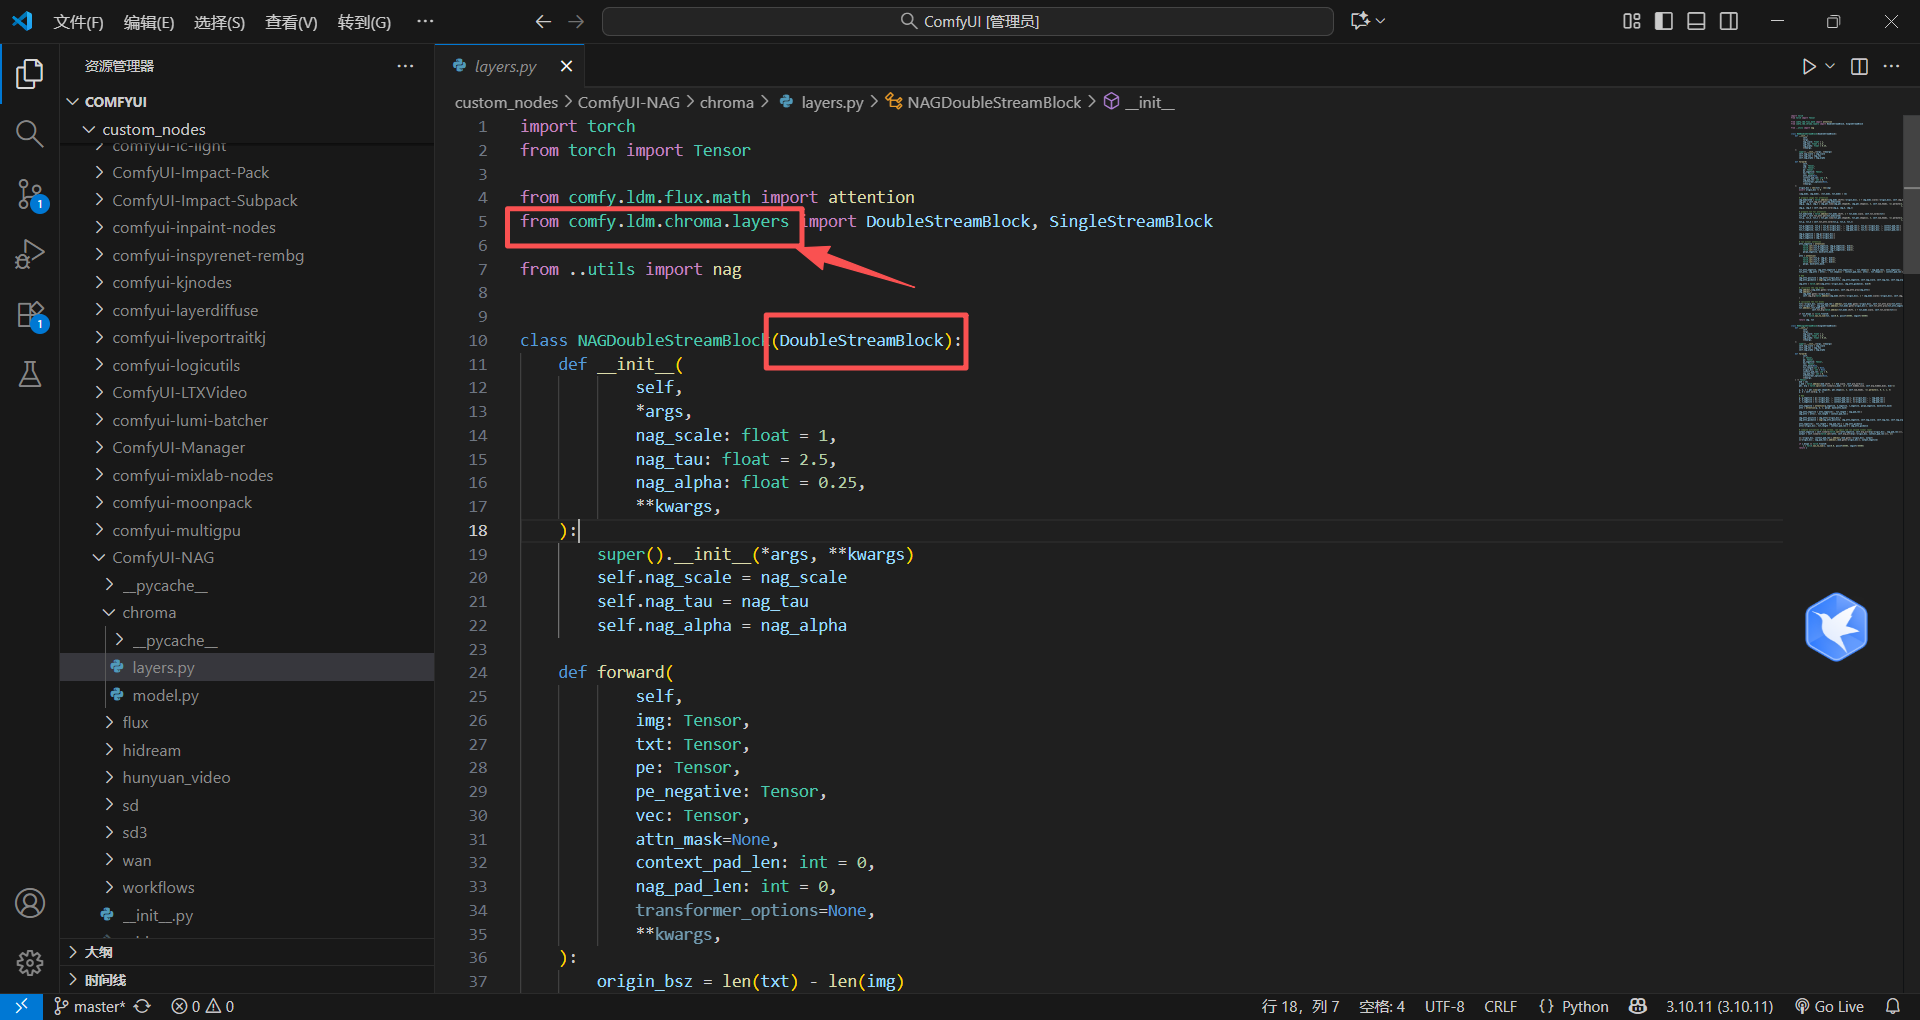Open the Extensions view icon
The height and width of the screenshot is (1020, 1920).
click(x=30, y=315)
